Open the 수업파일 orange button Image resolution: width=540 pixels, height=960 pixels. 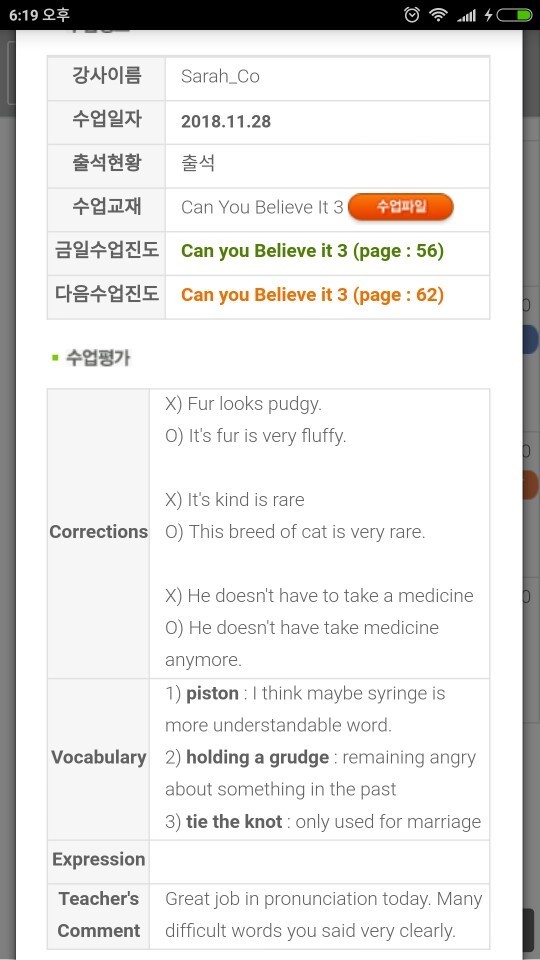400,207
